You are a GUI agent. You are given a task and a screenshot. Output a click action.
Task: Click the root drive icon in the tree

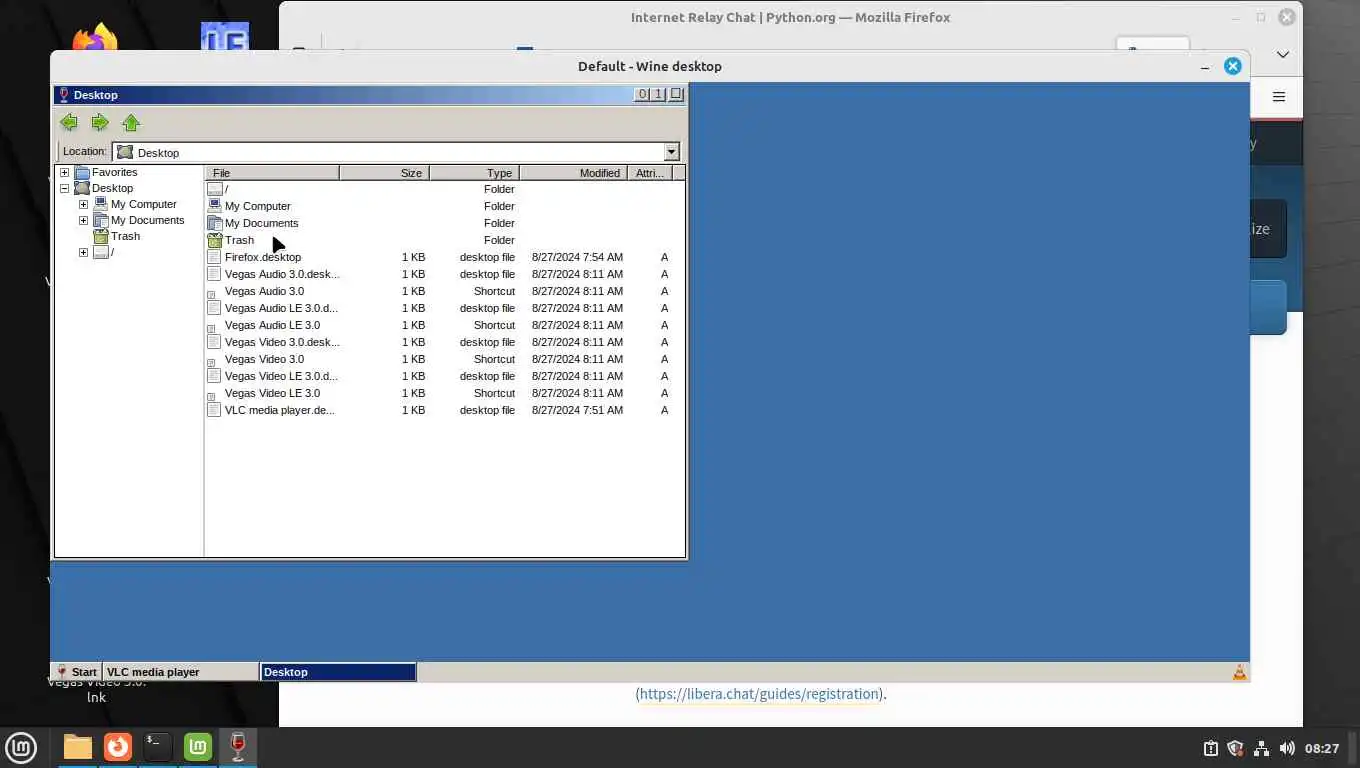[101, 252]
